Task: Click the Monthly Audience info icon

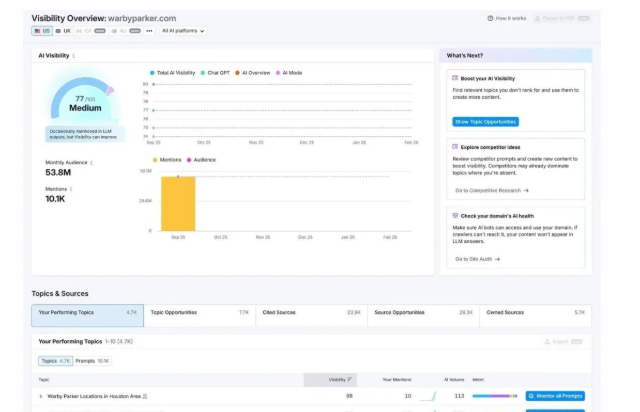Action: 91,162
